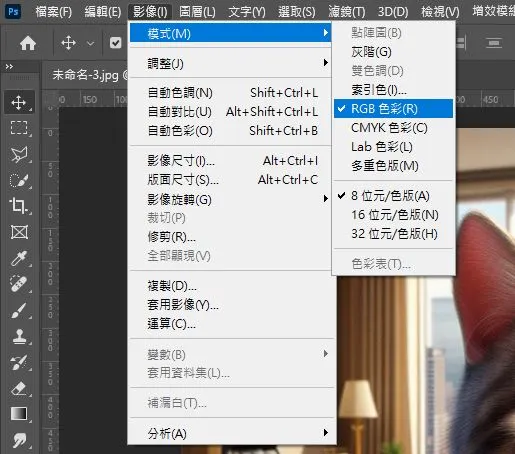Open the 檢視(V) menu
The width and height of the screenshot is (515, 454).
[x=440, y=12]
